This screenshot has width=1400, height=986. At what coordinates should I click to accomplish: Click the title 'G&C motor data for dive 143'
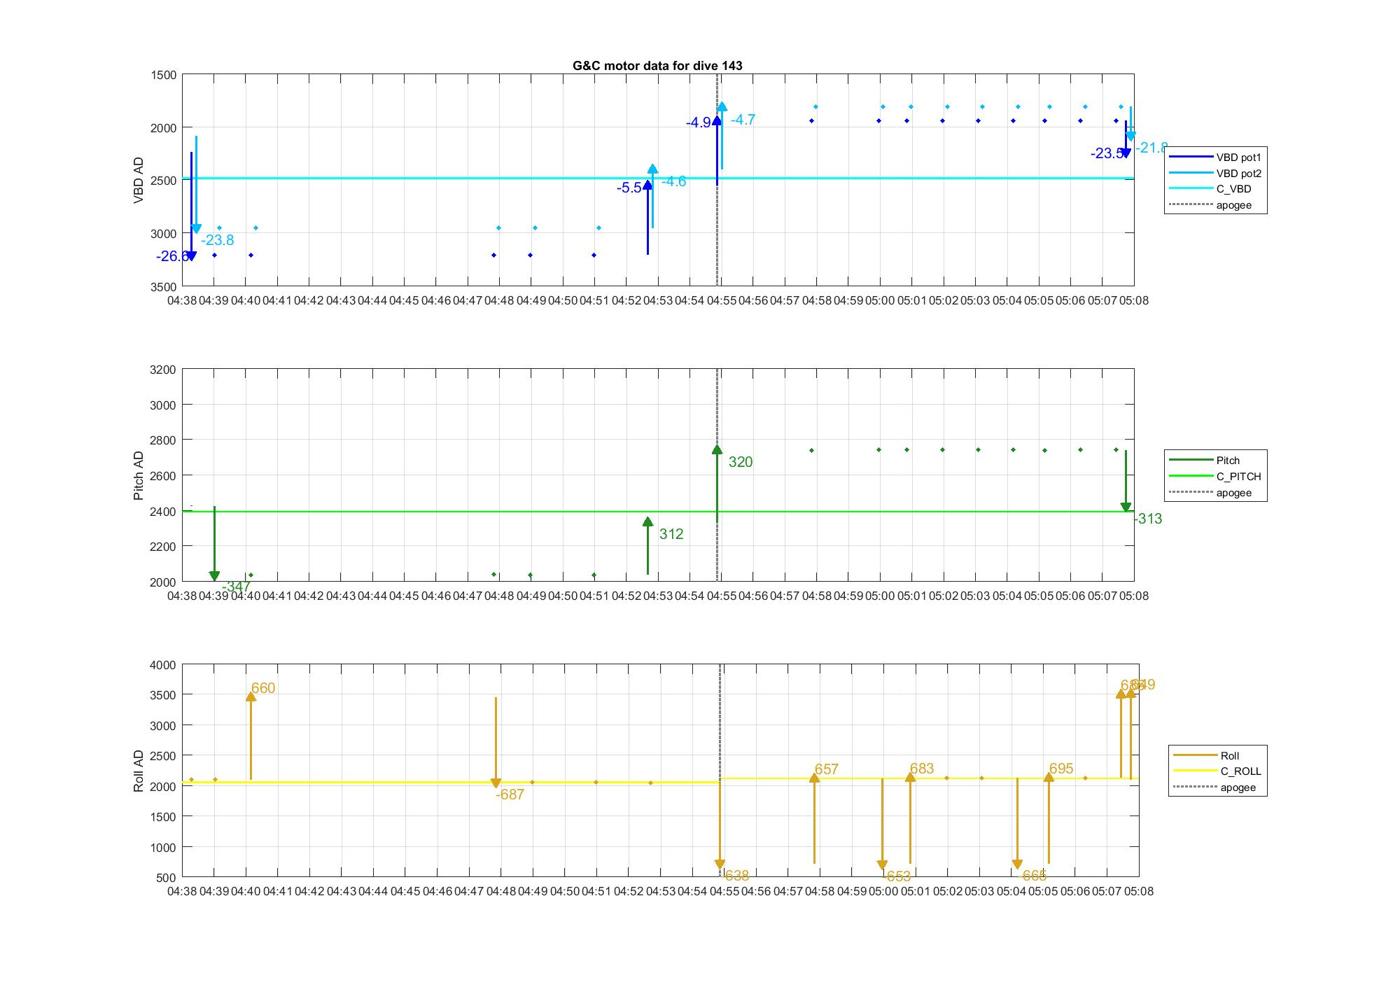click(x=657, y=65)
